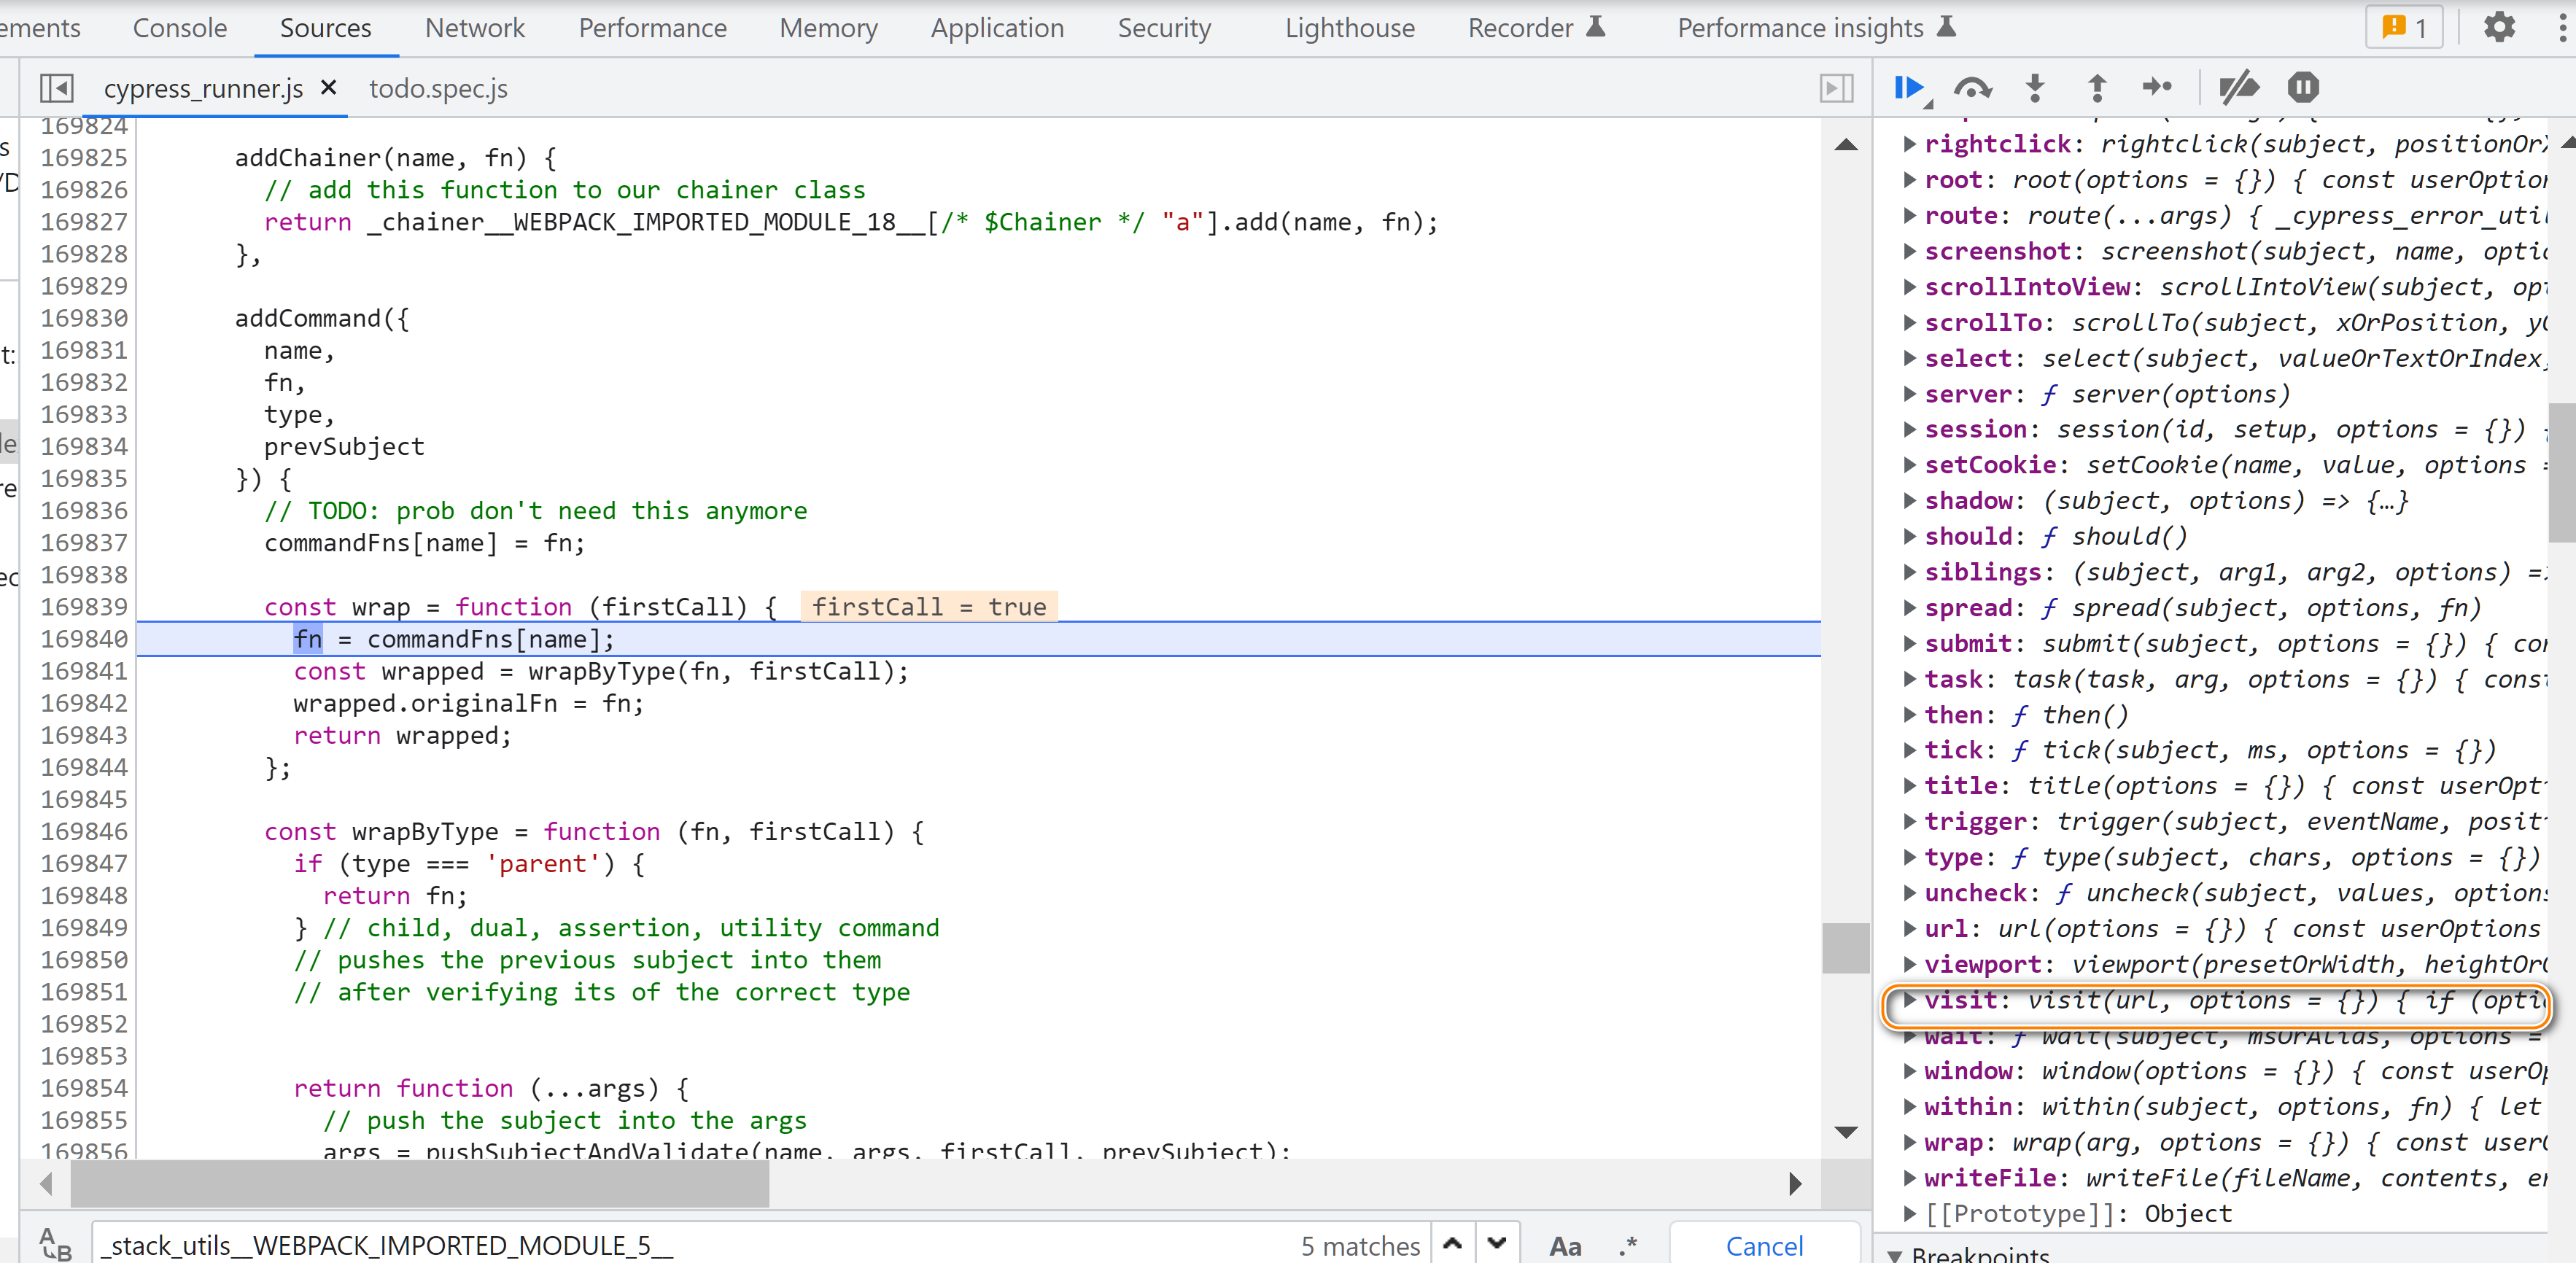
Task: Deactivate all breakpoints
Action: click(2238, 88)
